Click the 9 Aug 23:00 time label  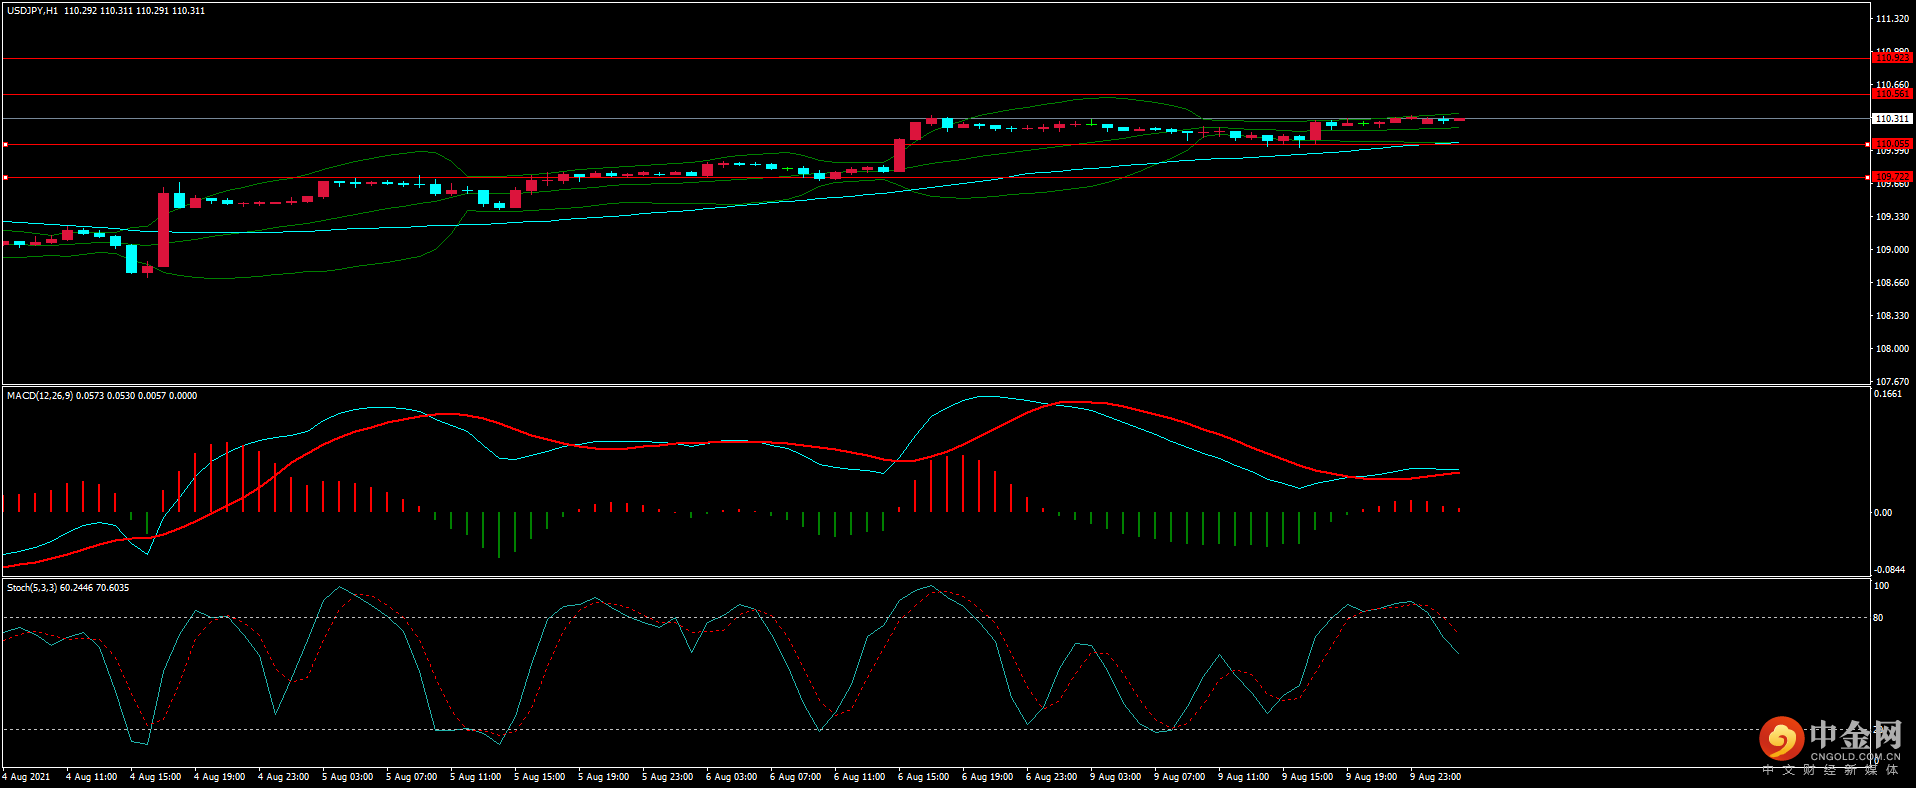coord(1435,777)
